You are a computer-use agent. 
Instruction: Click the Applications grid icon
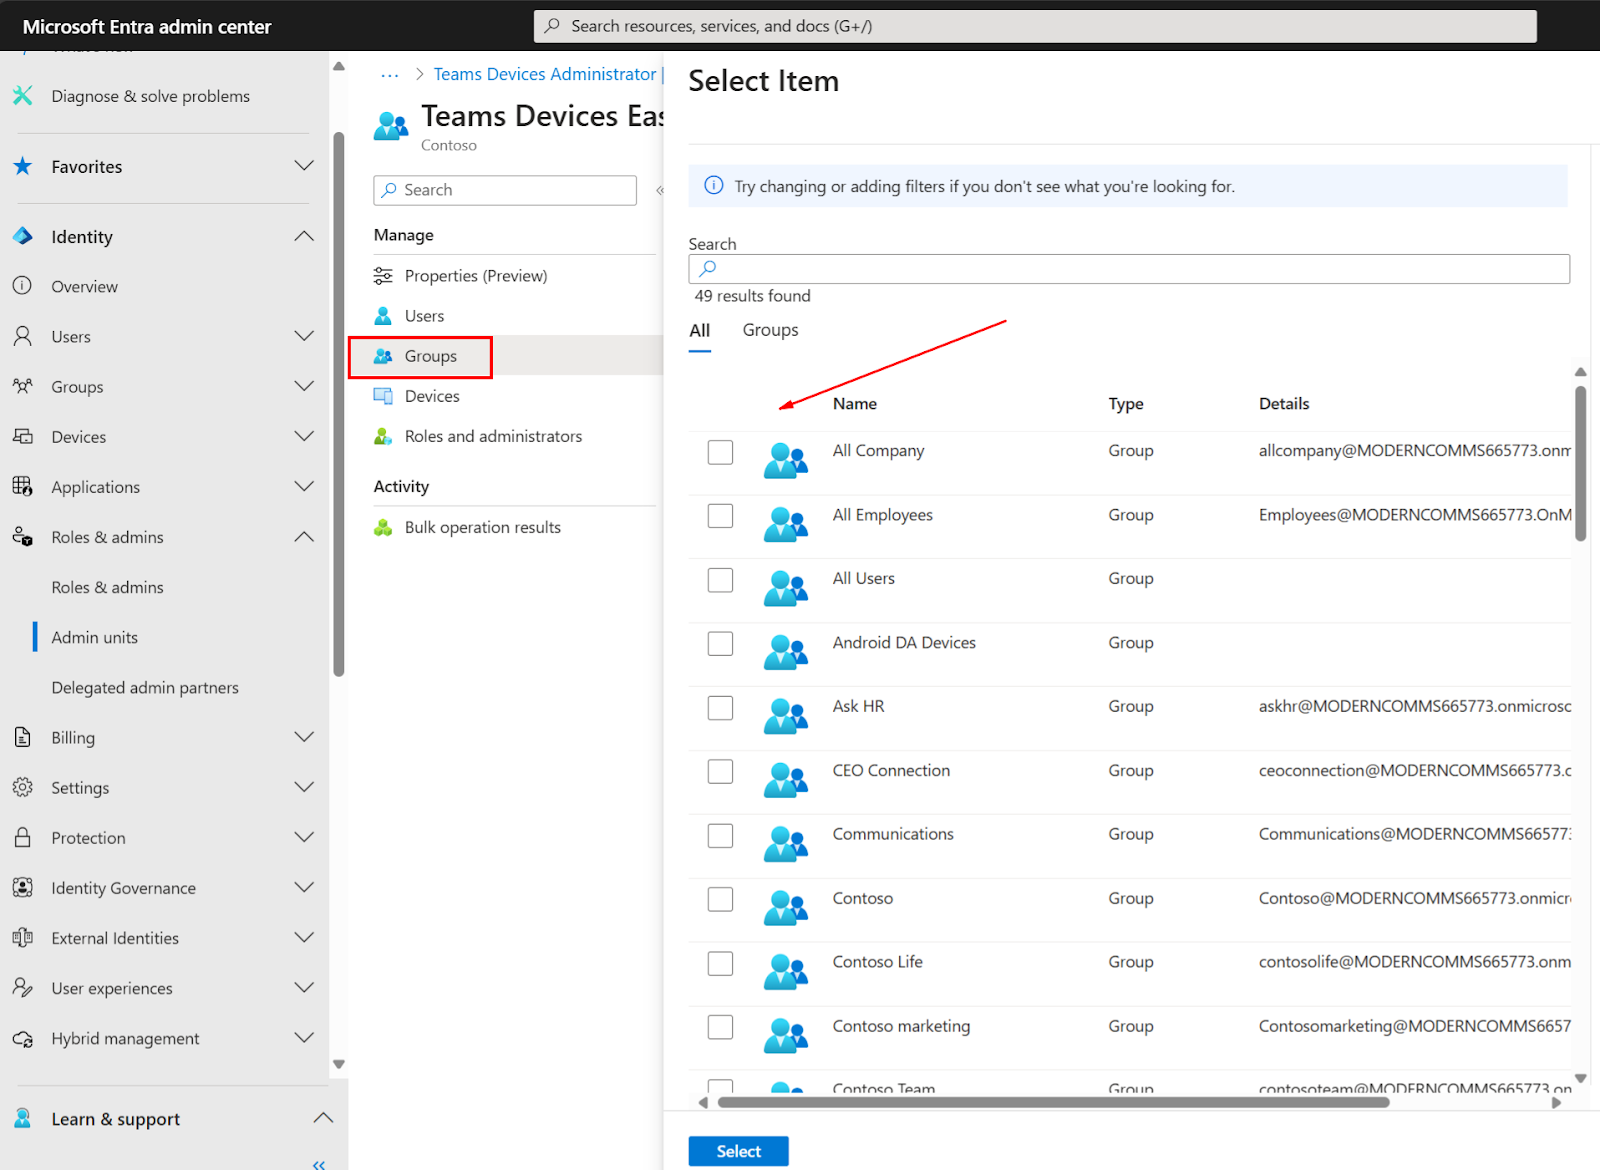click(x=22, y=486)
